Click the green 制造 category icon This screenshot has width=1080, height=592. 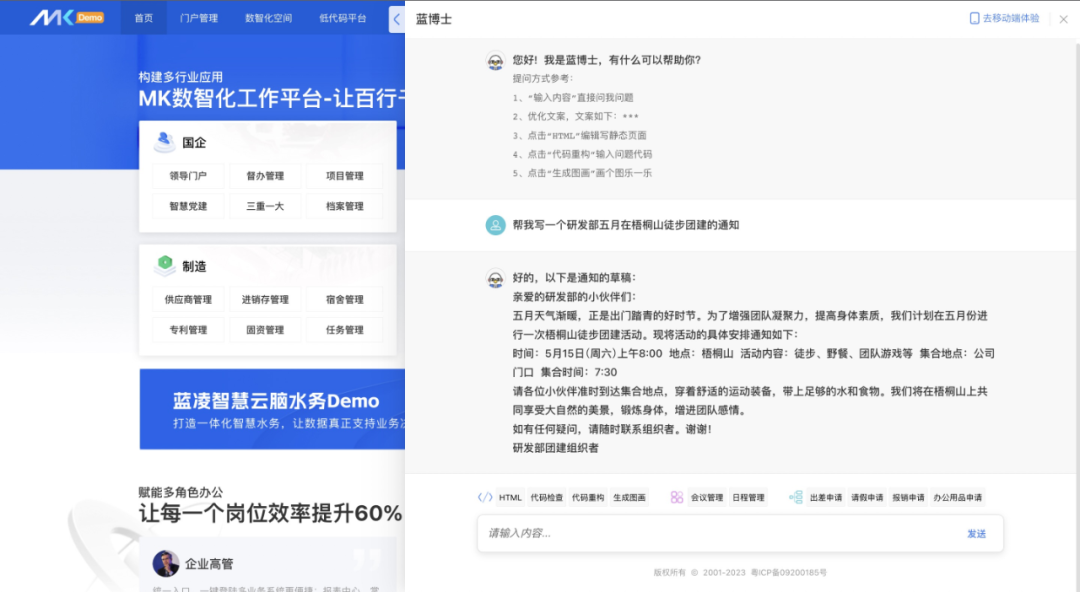click(x=165, y=266)
